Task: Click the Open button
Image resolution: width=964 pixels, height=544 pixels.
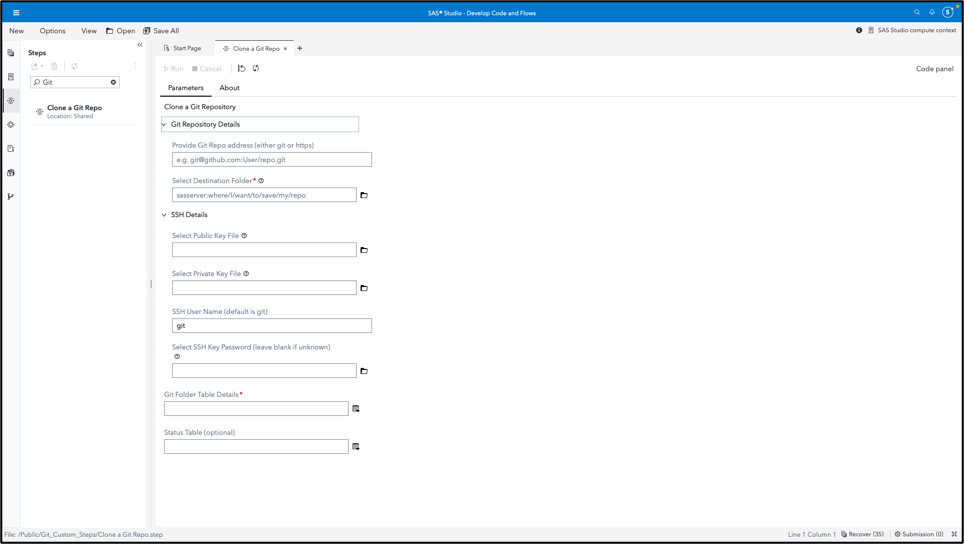Action: tap(120, 31)
